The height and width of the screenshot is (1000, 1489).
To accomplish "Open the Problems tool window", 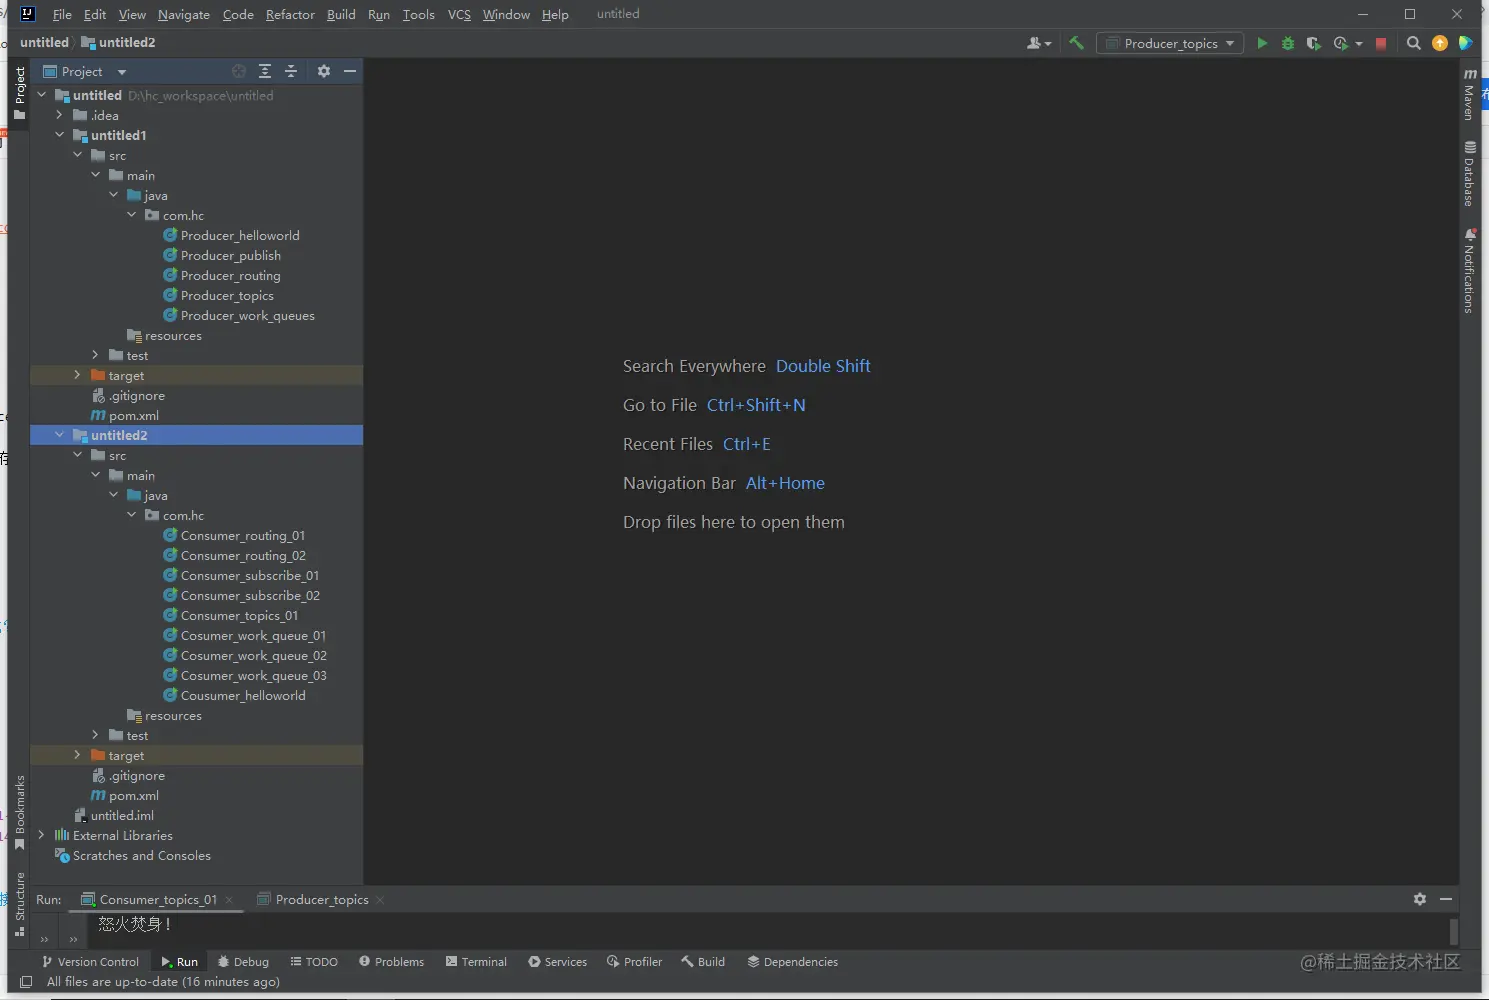I will click(391, 962).
